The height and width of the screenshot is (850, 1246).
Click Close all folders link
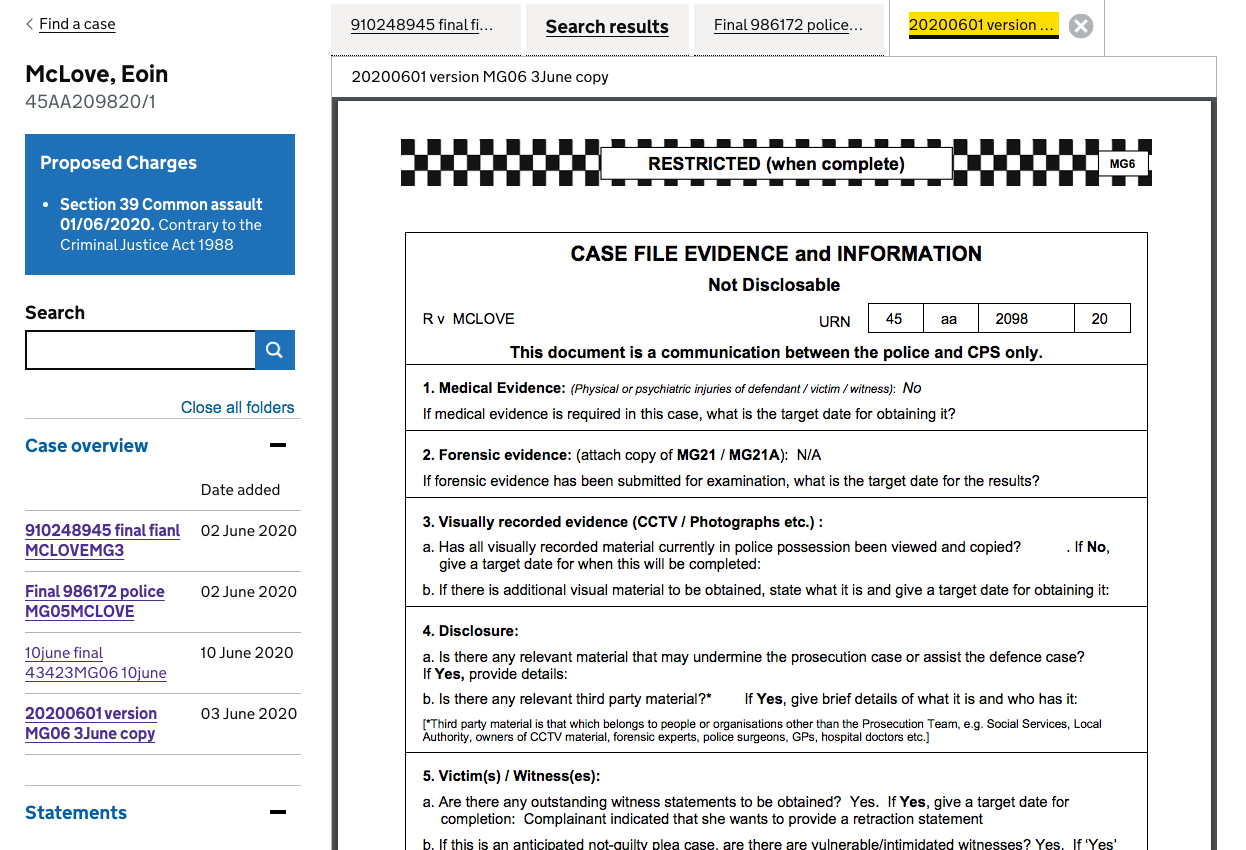pyautogui.click(x=237, y=407)
